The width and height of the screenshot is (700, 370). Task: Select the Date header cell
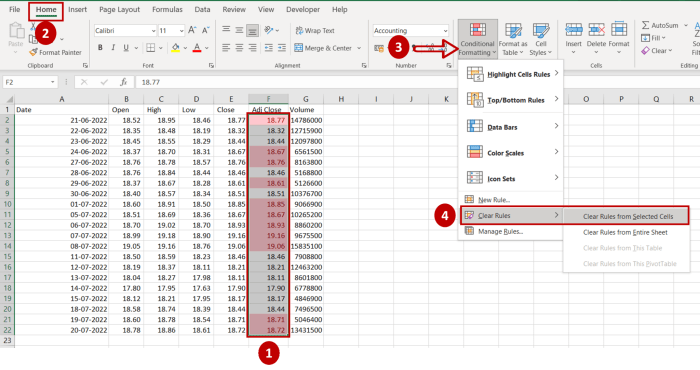point(62,109)
